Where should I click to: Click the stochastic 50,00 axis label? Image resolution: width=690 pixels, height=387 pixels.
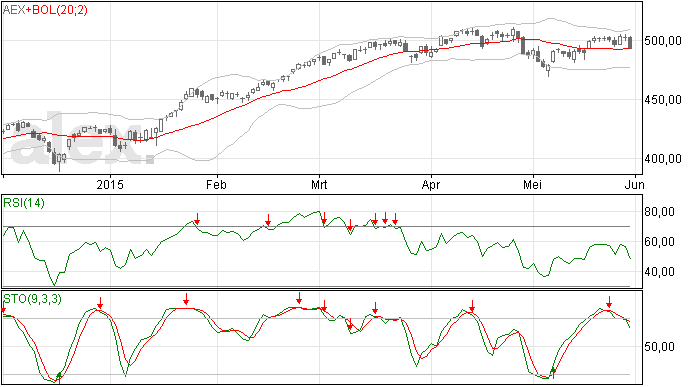(x=659, y=347)
